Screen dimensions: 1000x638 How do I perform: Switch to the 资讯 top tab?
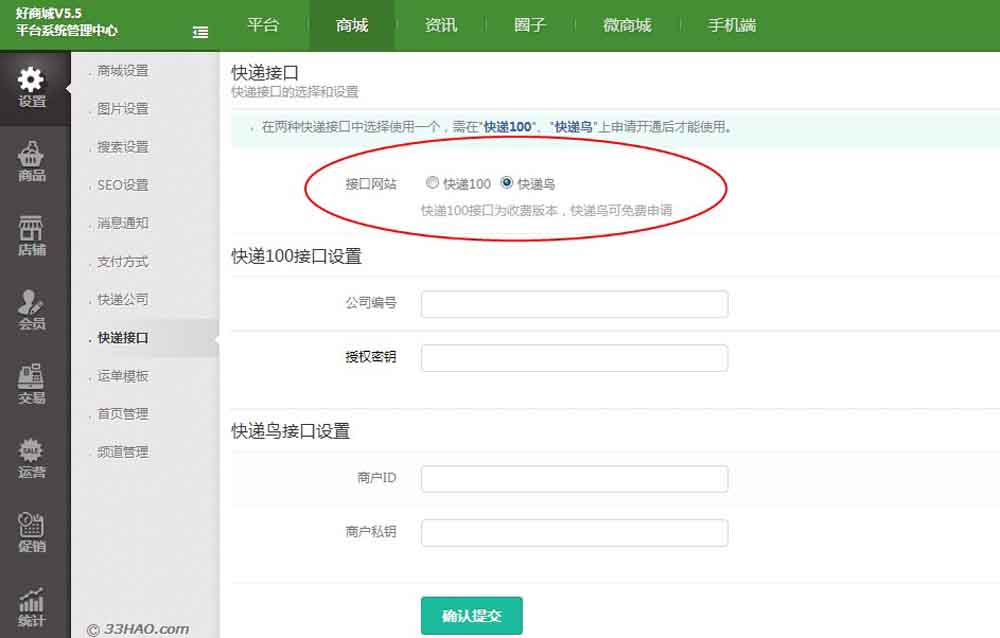coord(441,26)
